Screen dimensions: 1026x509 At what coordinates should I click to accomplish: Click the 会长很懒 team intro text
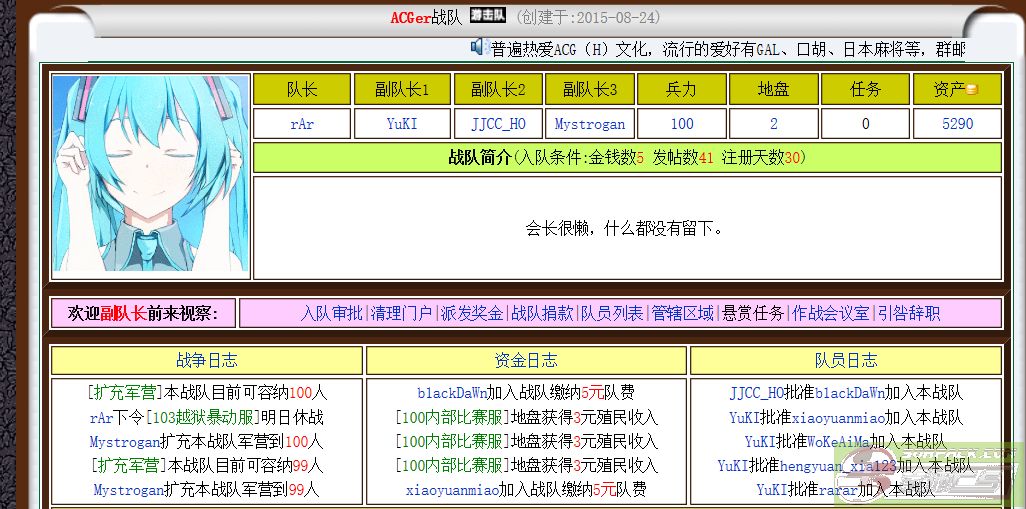coord(624,228)
